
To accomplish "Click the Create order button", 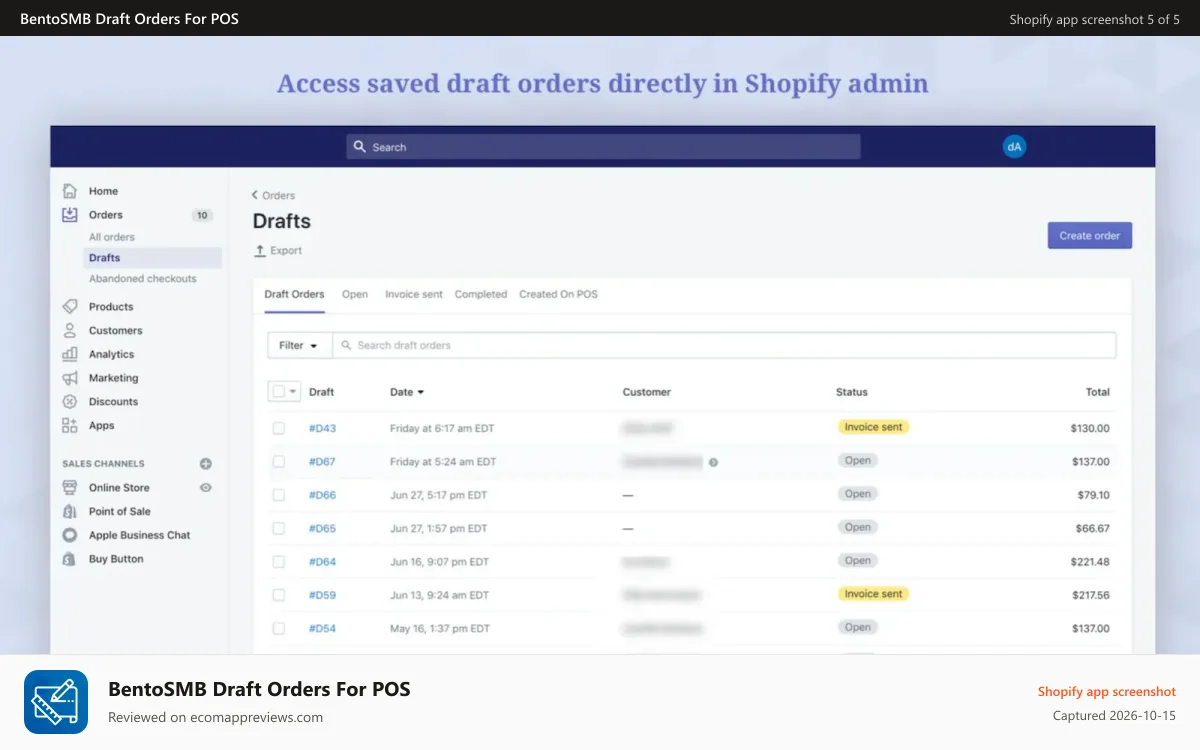I will 1090,236.
